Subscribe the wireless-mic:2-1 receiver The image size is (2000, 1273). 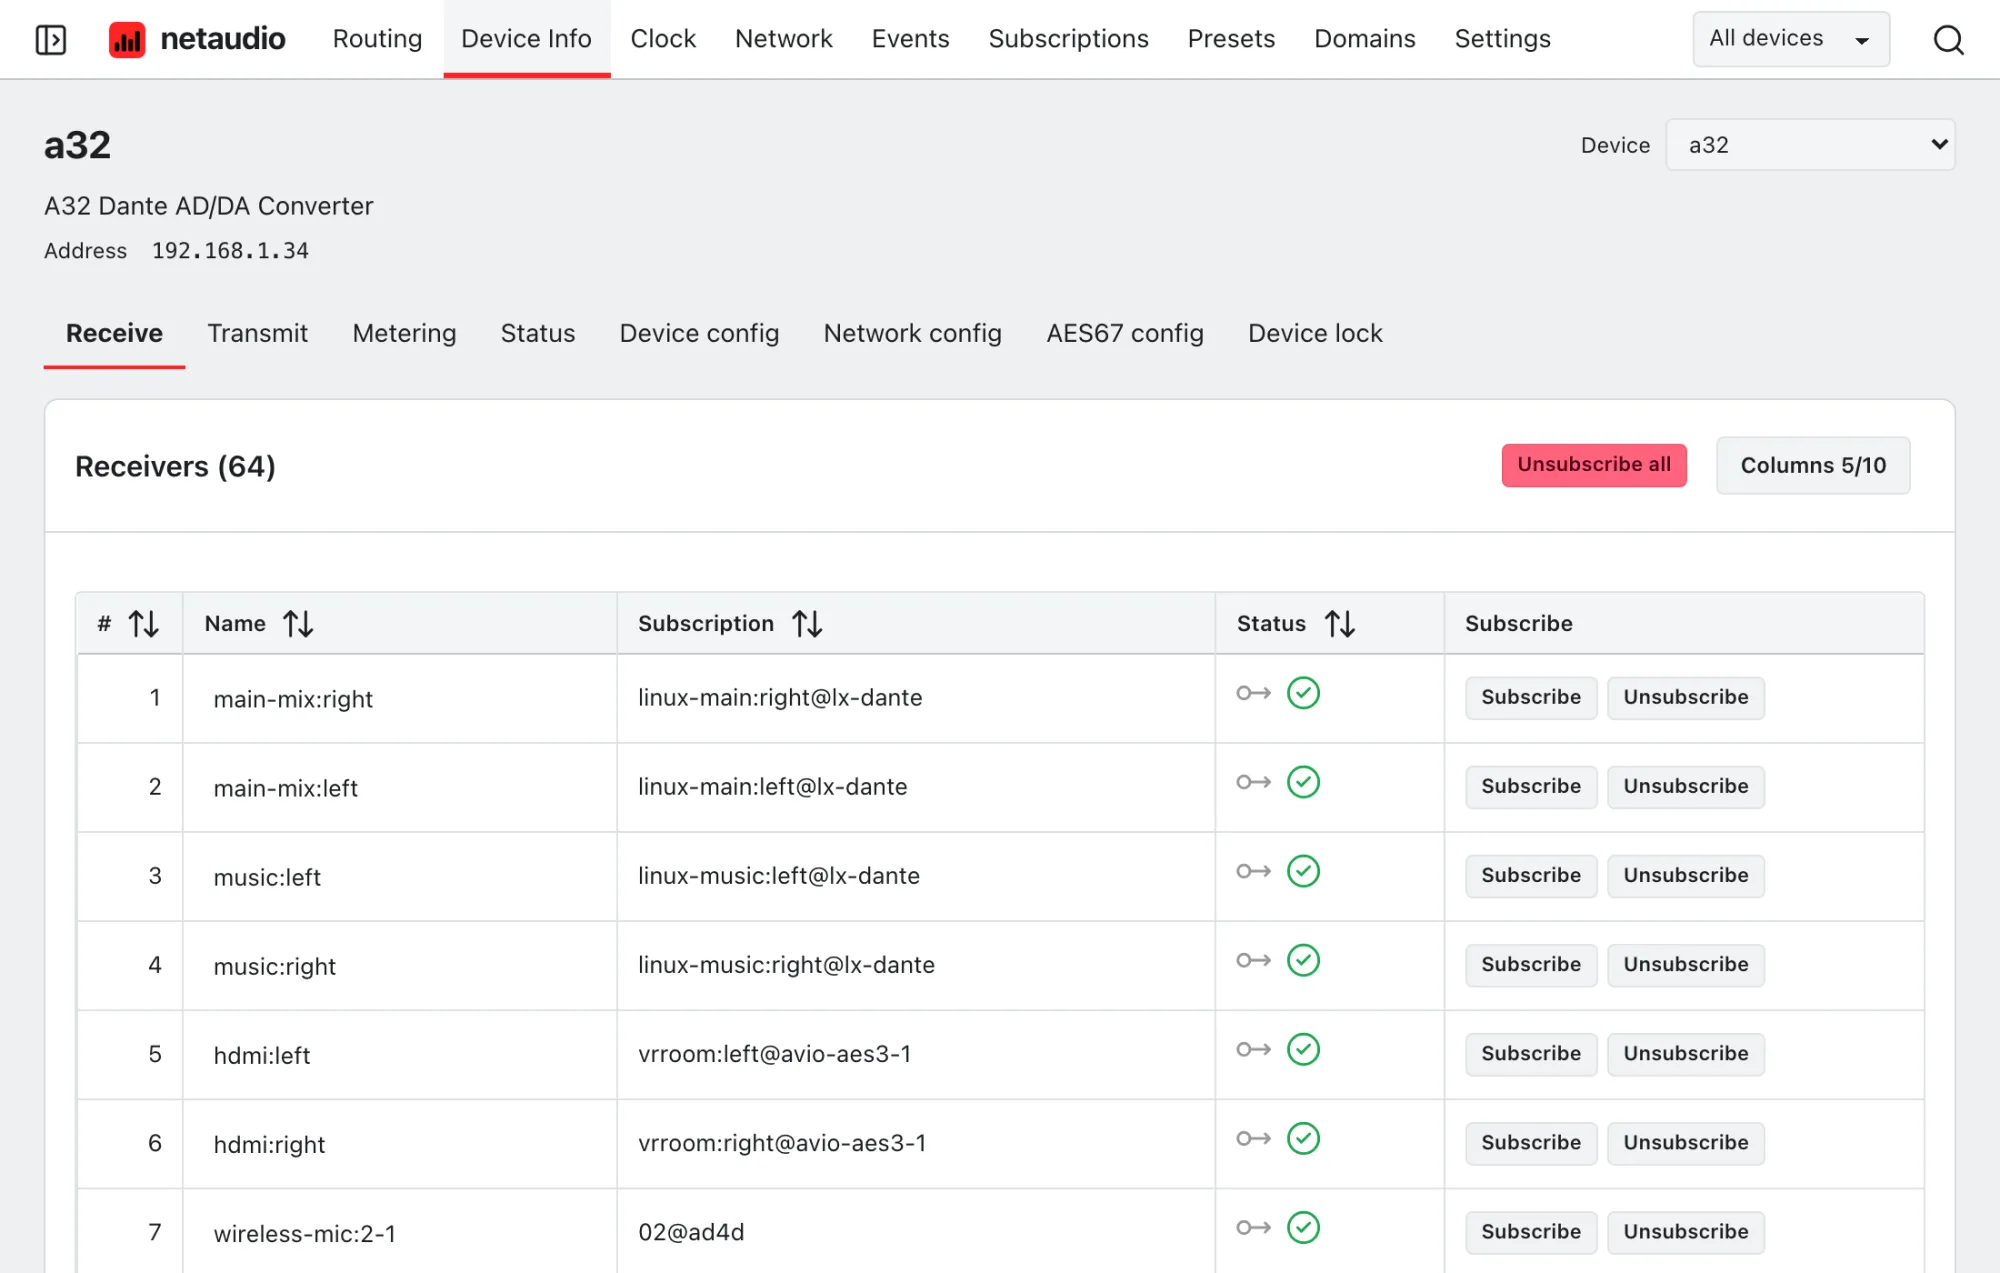pos(1531,1232)
